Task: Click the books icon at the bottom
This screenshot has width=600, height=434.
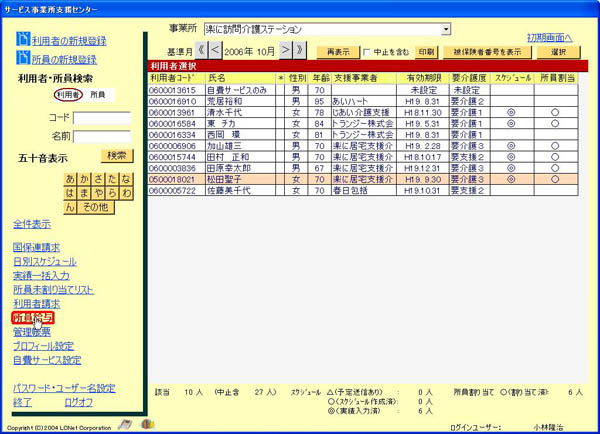Action: 148,424
